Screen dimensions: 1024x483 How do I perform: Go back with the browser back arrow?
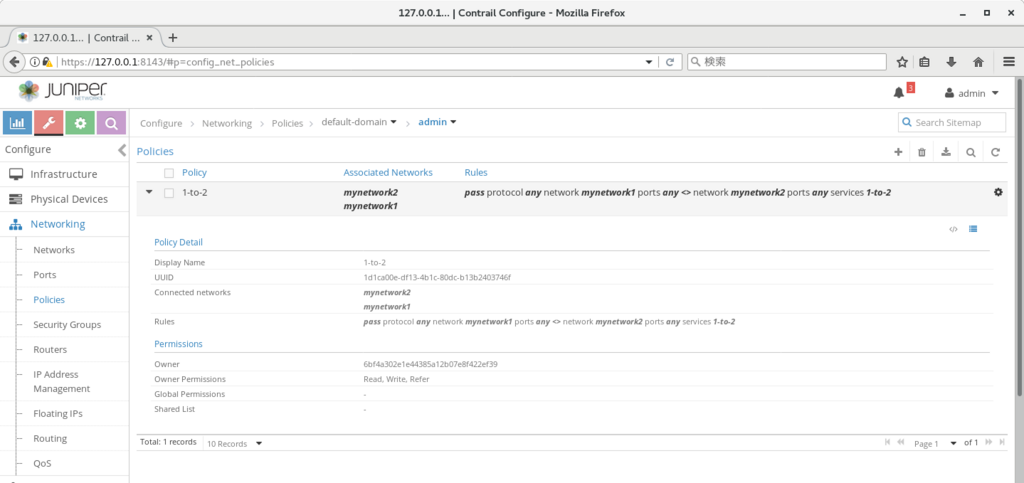tap(13, 62)
